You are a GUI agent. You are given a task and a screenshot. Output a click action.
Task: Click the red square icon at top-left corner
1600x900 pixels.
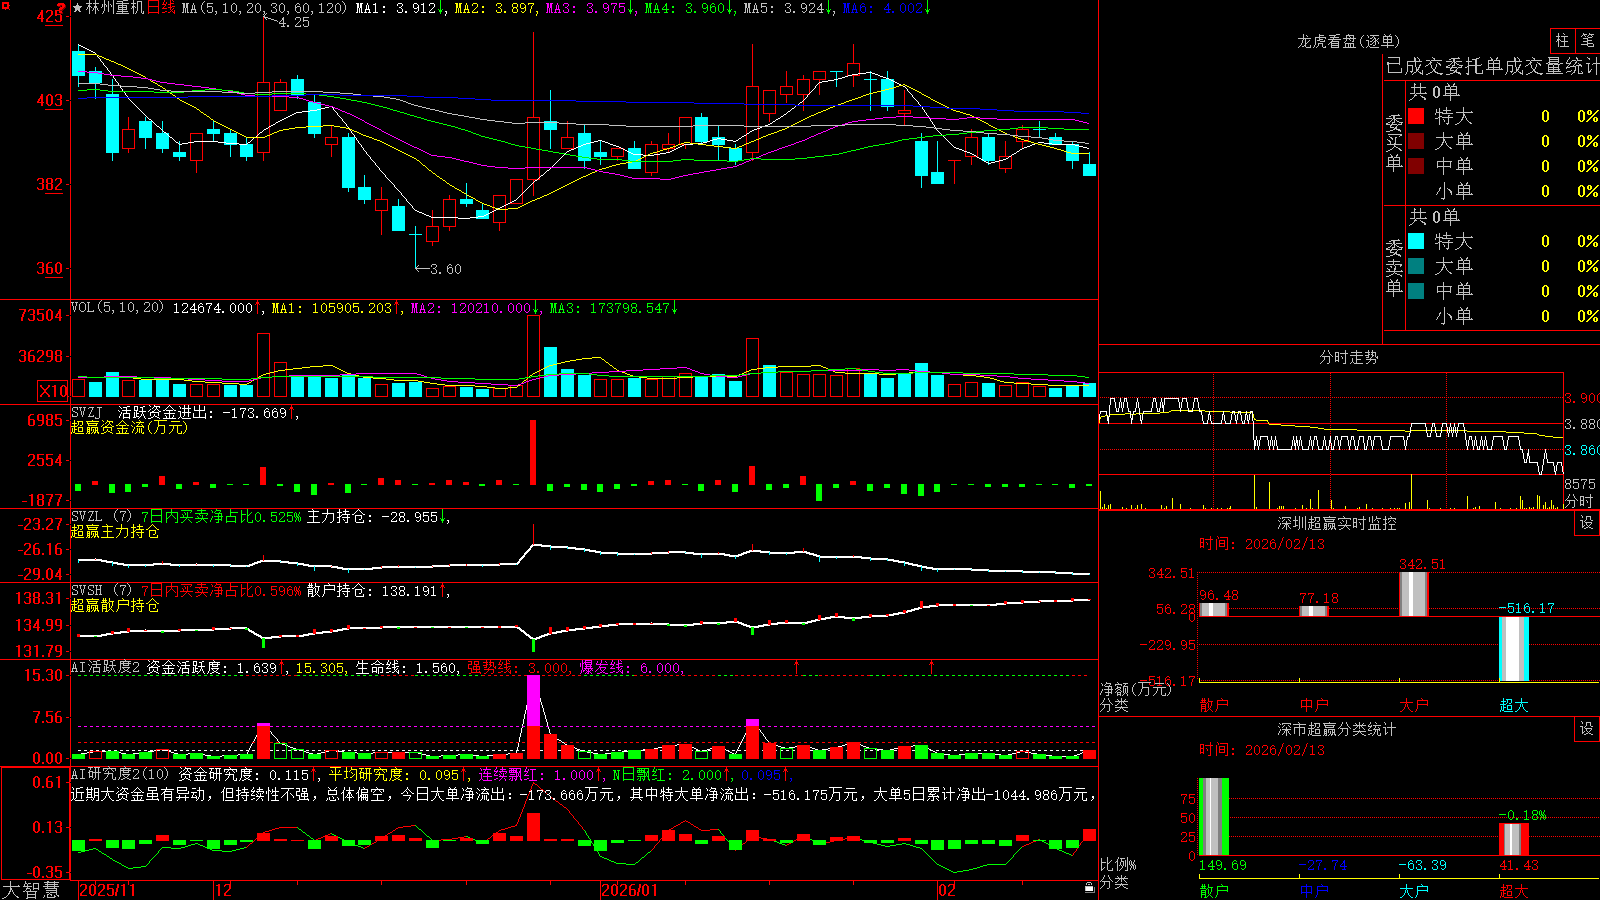pos(6,7)
